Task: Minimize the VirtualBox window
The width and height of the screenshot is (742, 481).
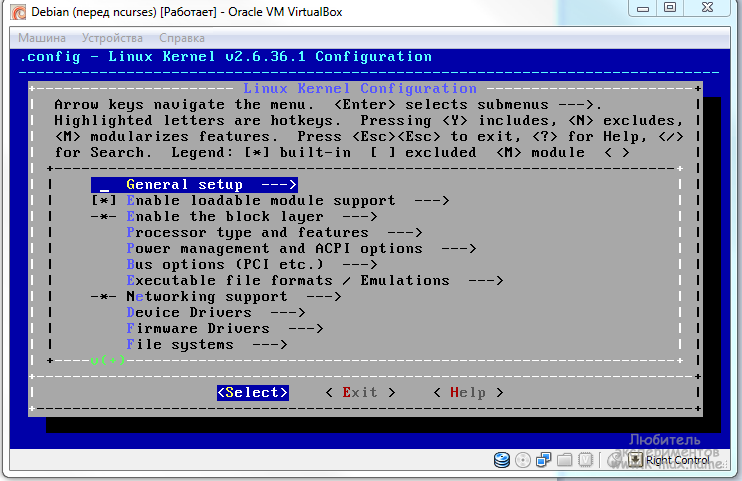Action: pos(643,8)
